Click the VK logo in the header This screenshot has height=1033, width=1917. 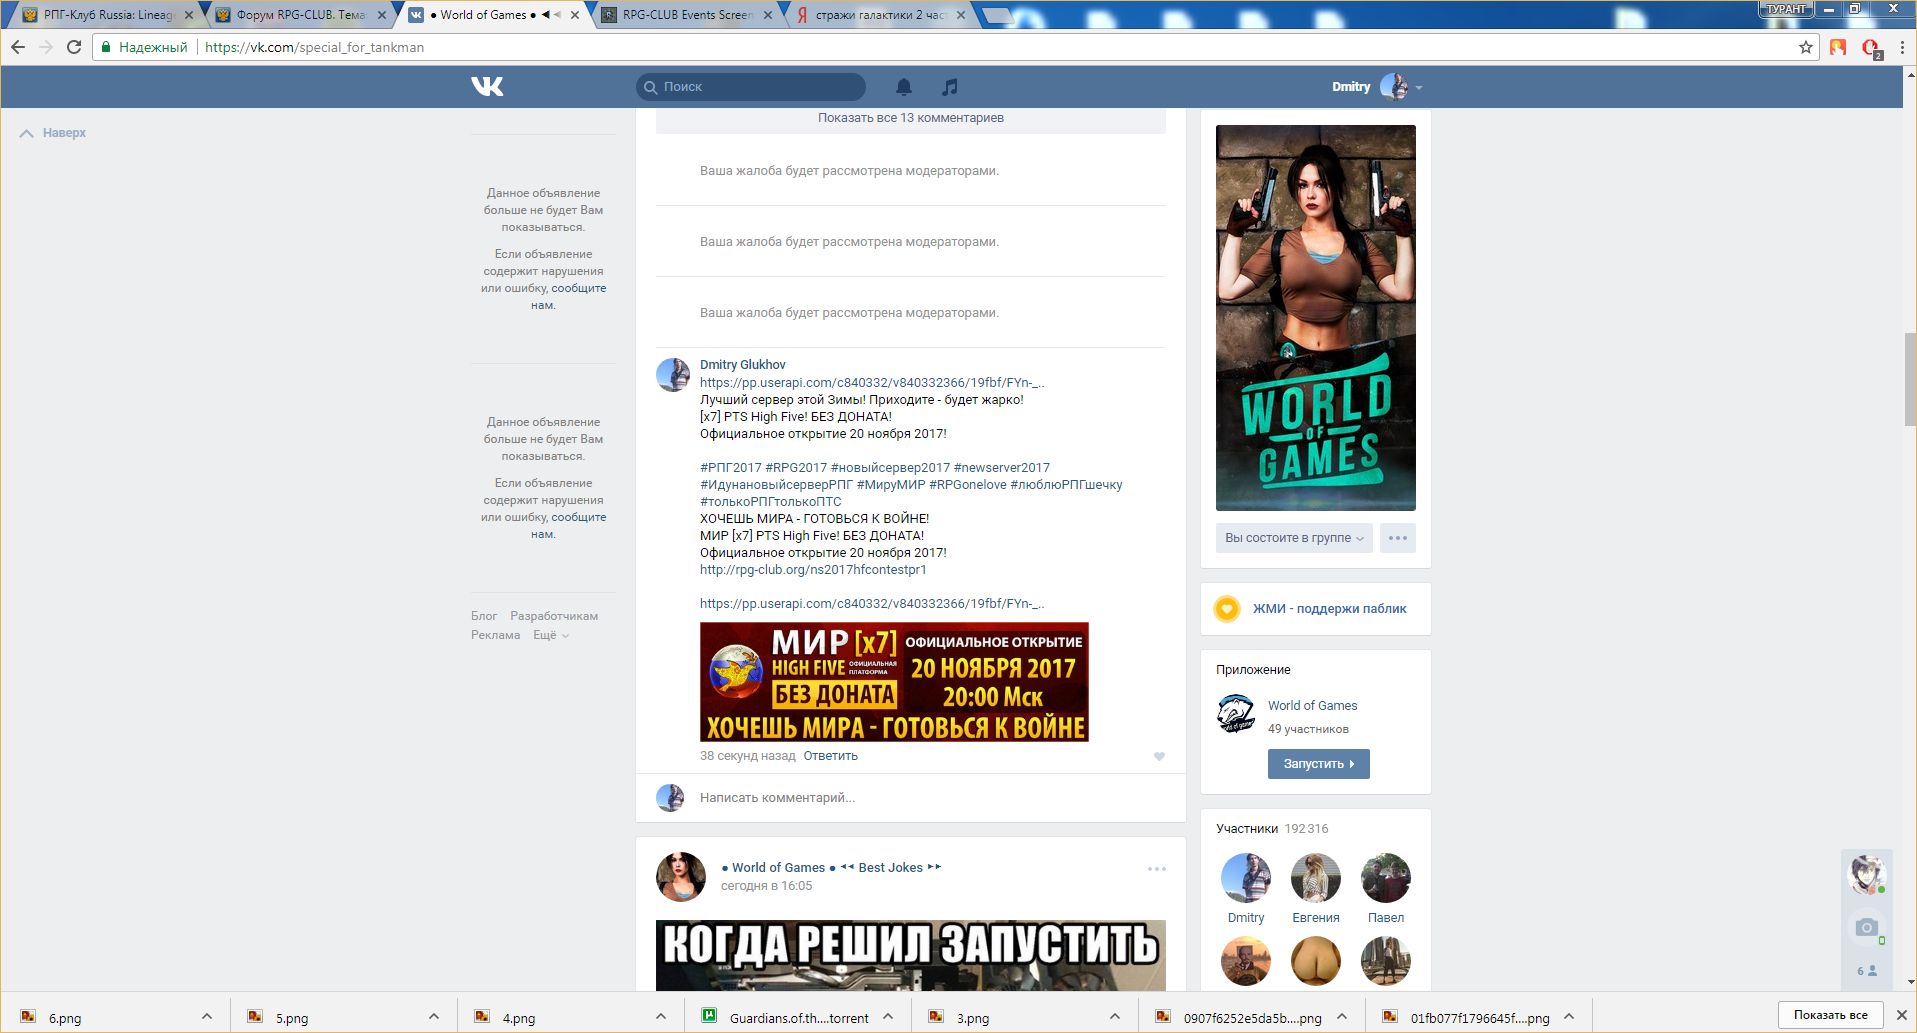pos(487,87)
